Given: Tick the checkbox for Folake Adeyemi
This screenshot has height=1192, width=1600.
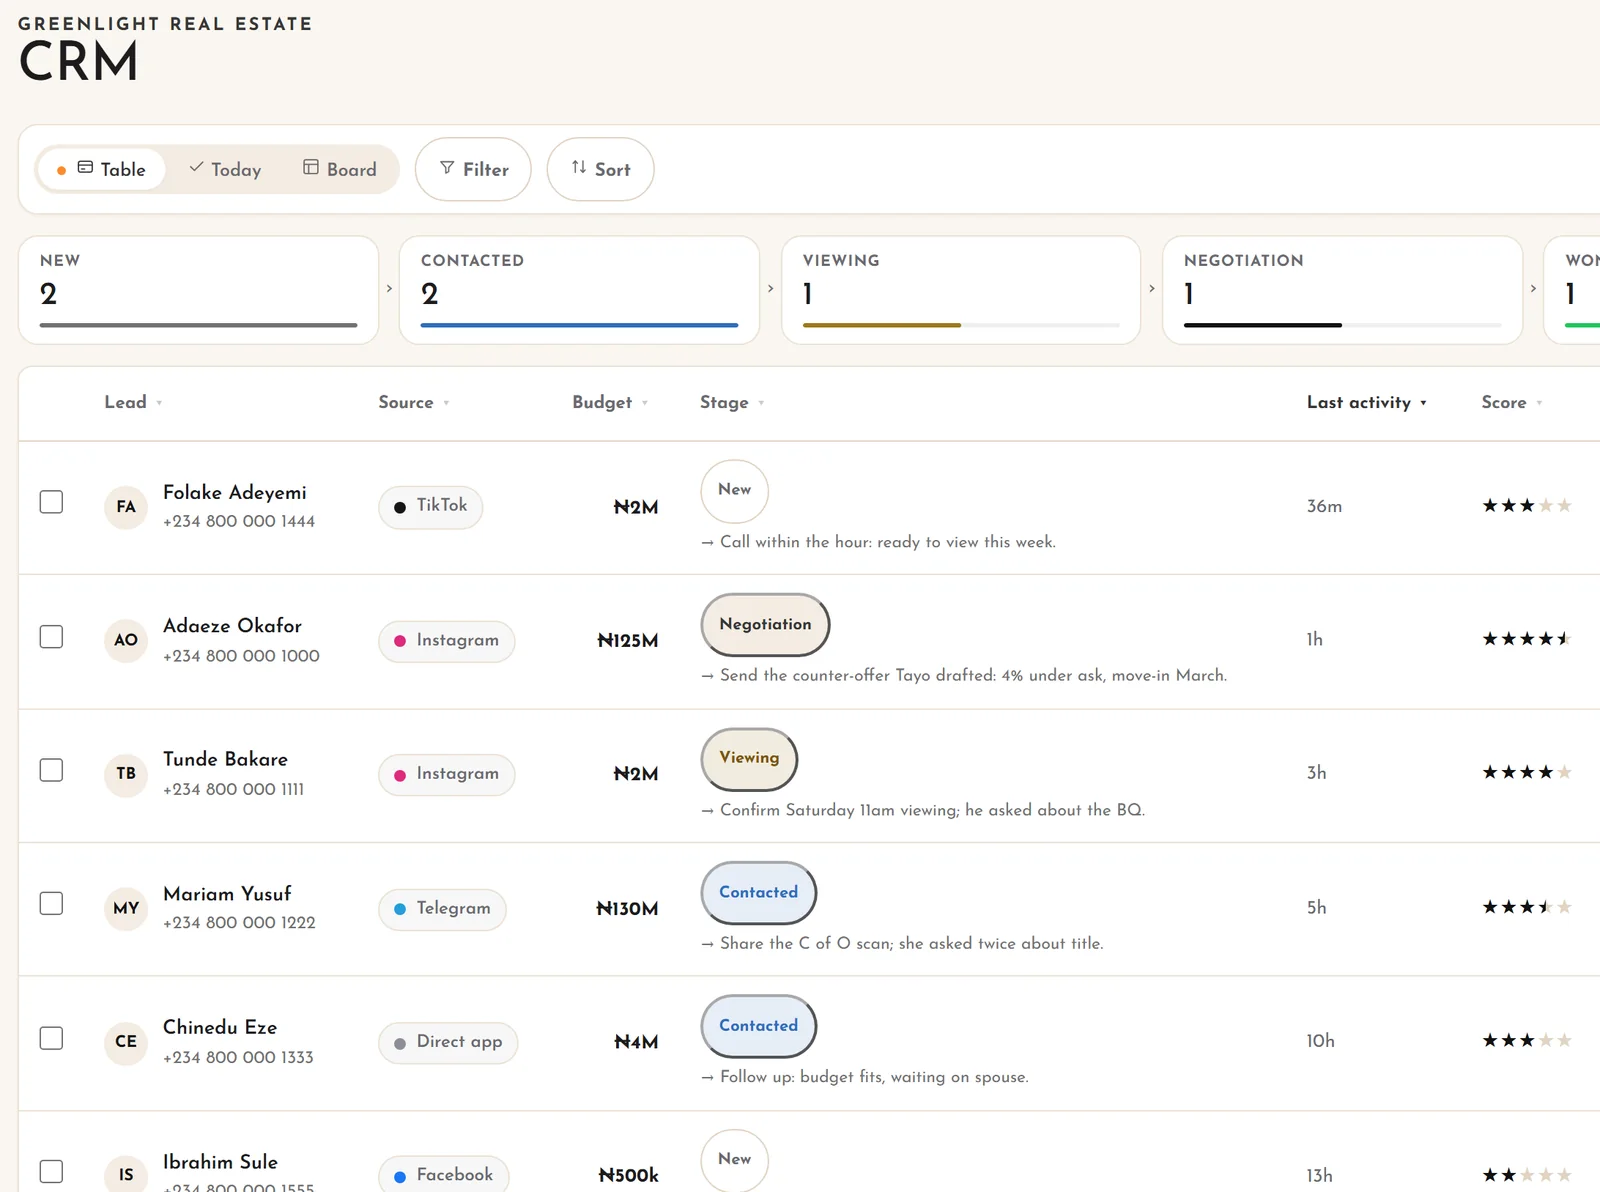Looking at the screenshot, I should pyautogui.click(x=51, y=502).
